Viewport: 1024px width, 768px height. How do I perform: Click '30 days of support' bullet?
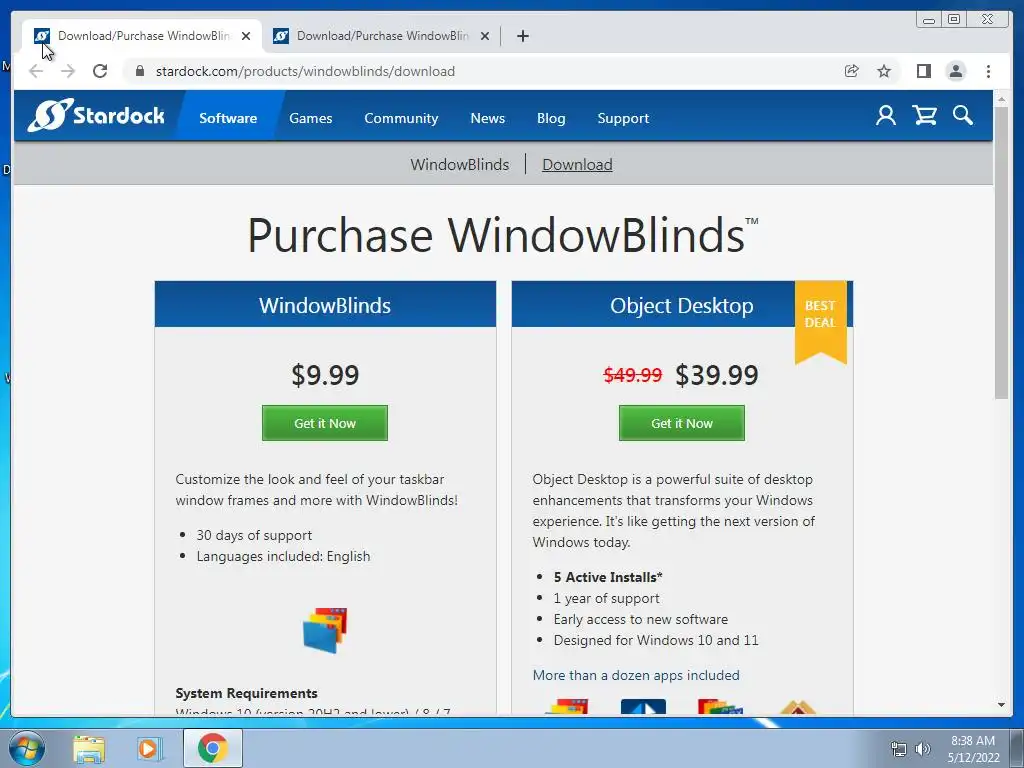click(254, 536)
